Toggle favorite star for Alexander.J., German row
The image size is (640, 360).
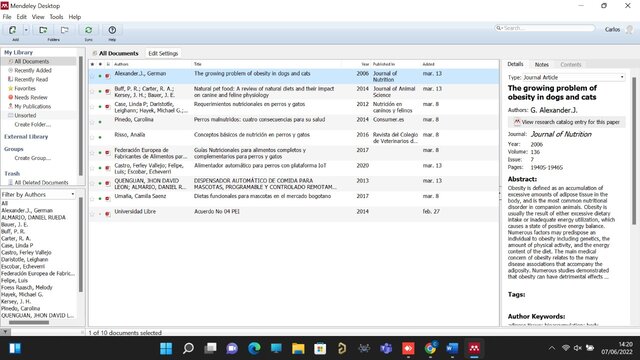(x=92, y=76)
